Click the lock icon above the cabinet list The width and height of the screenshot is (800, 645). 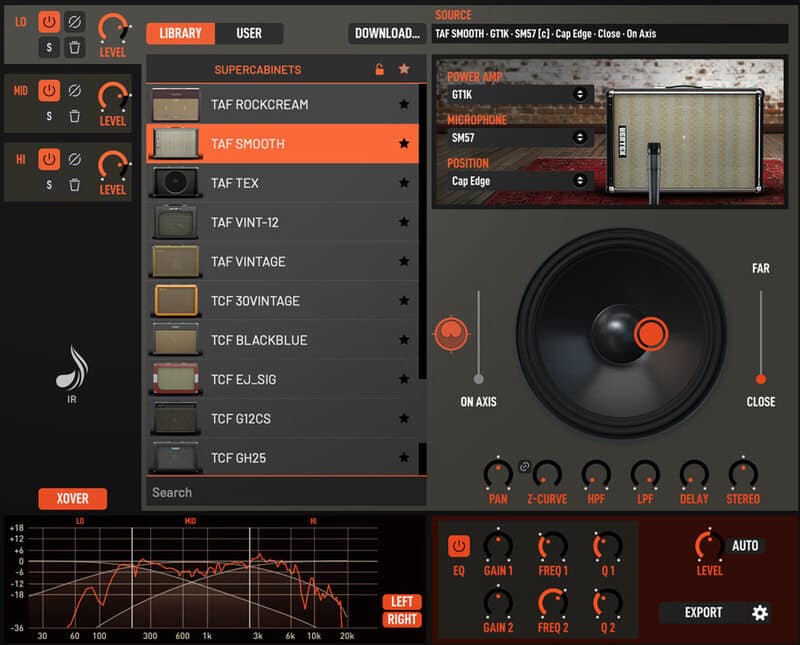[379, 68]
